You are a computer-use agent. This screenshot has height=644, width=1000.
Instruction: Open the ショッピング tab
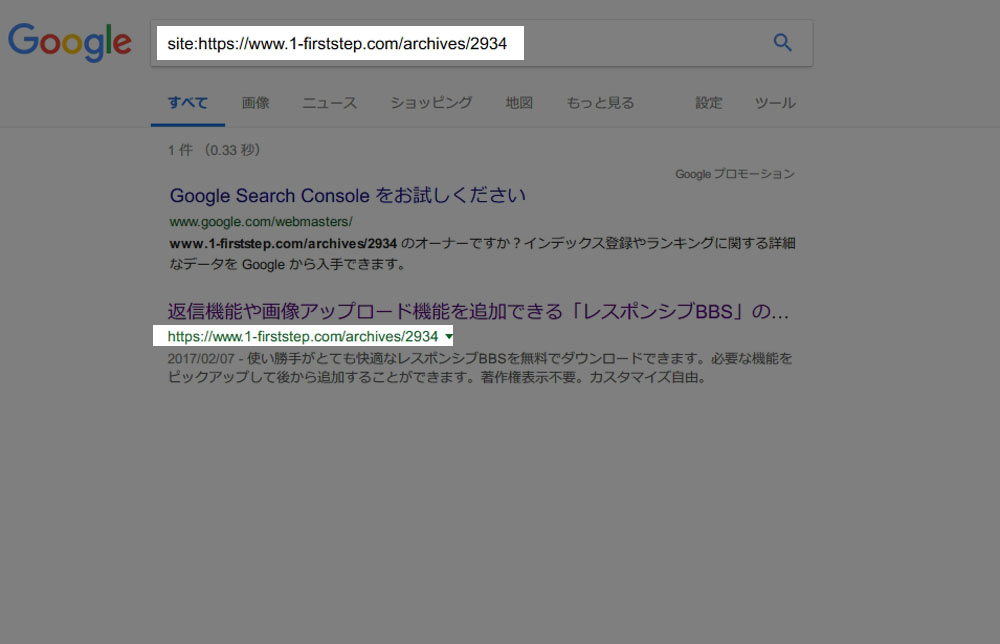tap(431, 103)
